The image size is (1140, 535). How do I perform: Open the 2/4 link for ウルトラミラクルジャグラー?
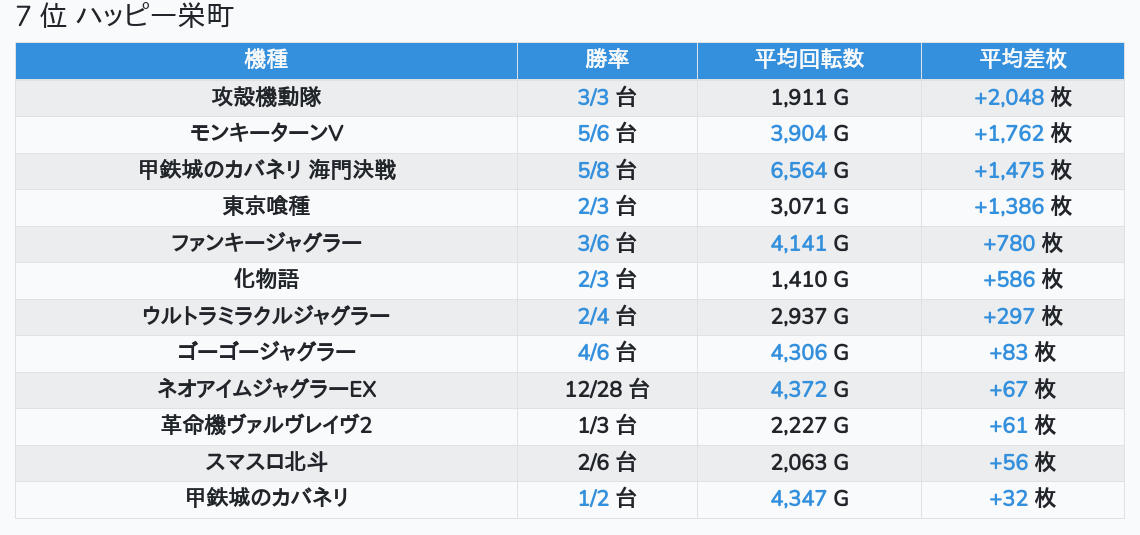pos(593,316)
